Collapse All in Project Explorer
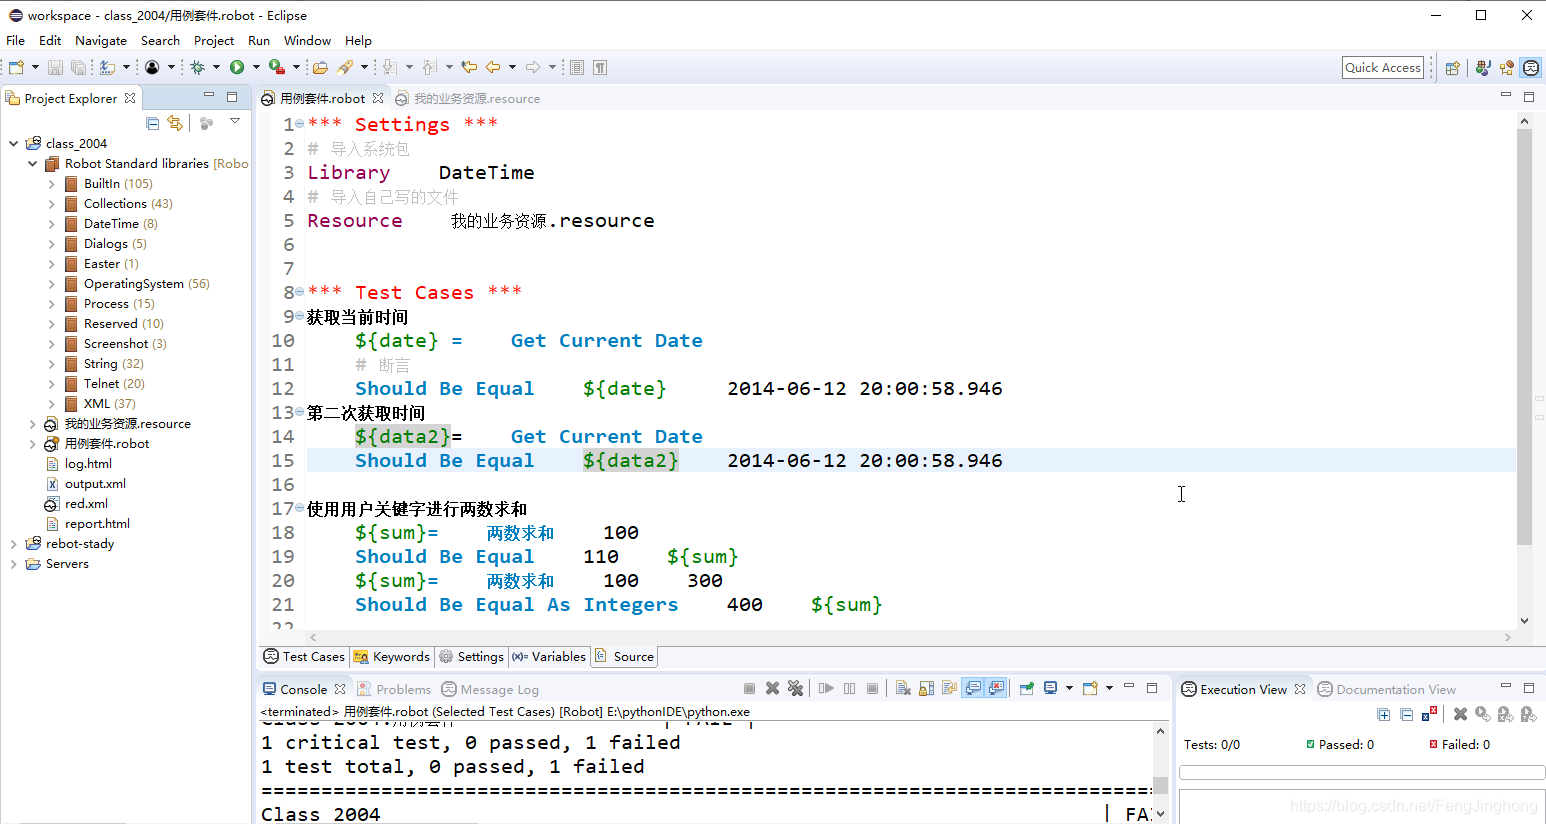Viewport: 1546px width, 824px height. pyautogui.click(x=153, y=123)
